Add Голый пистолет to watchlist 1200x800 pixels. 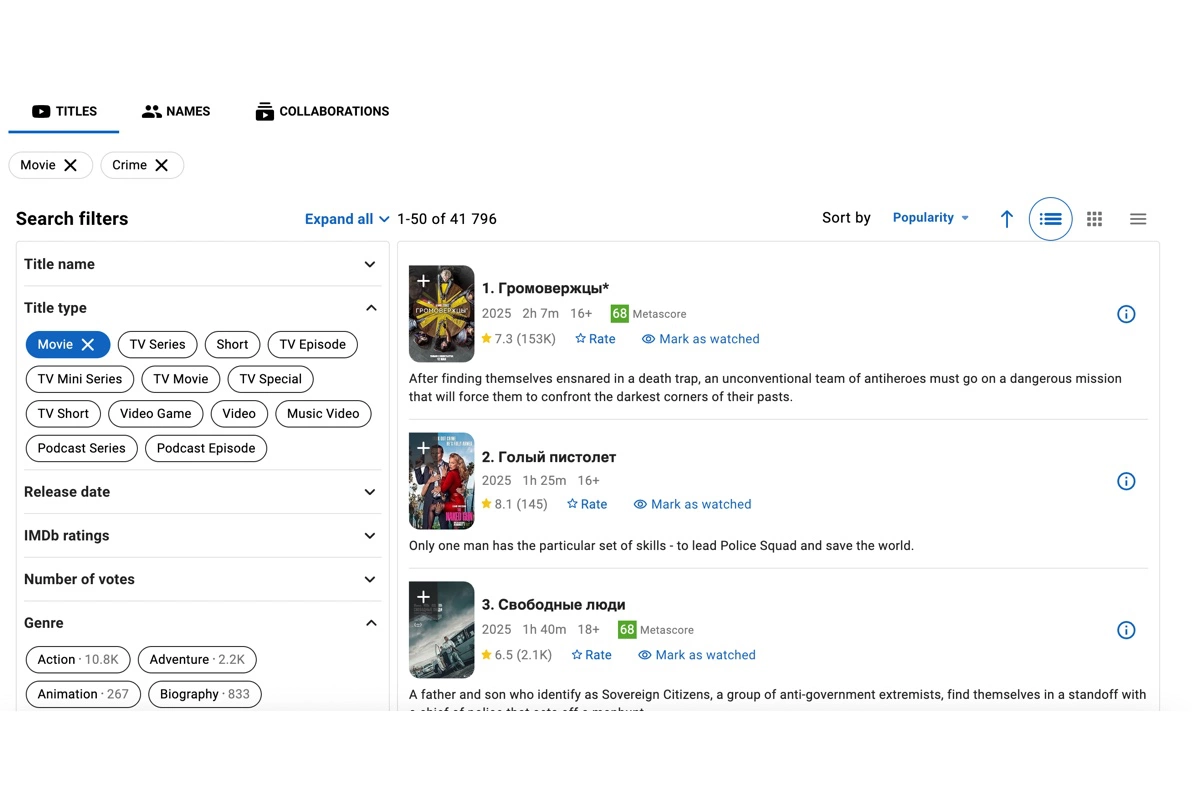pos(423,448)
